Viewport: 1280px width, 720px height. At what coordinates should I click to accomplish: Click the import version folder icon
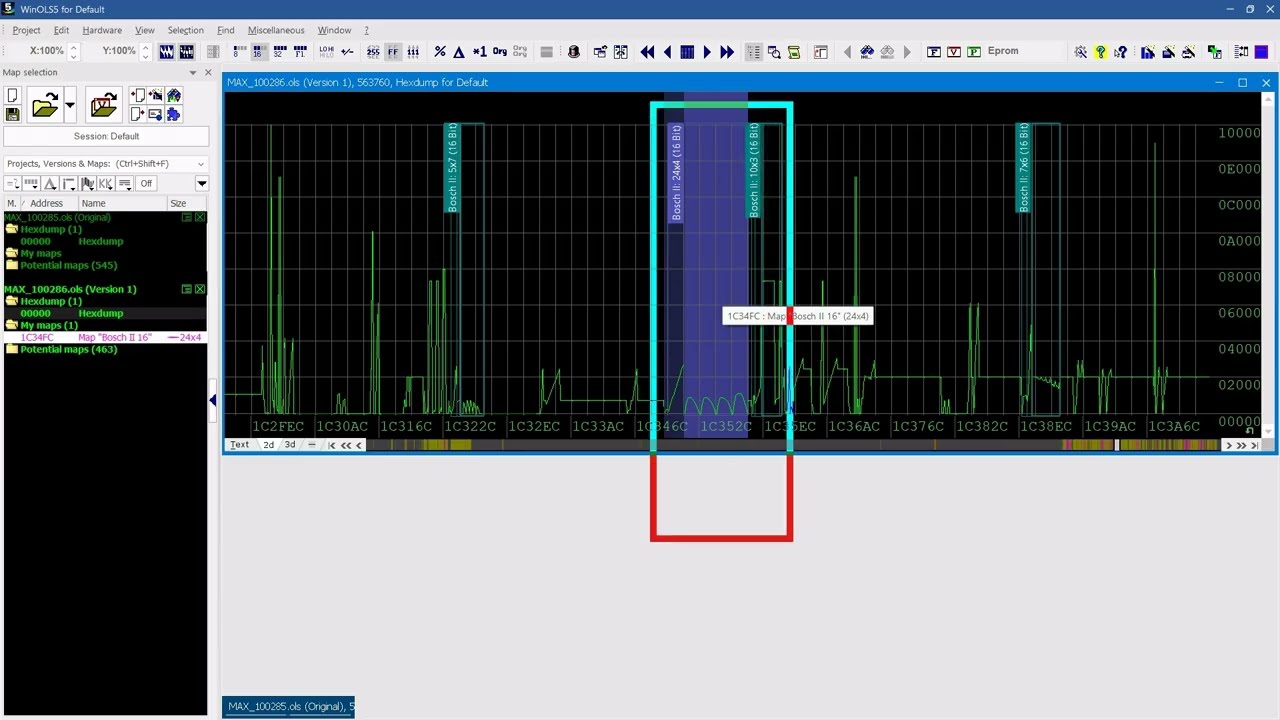(x=103, y=105)
